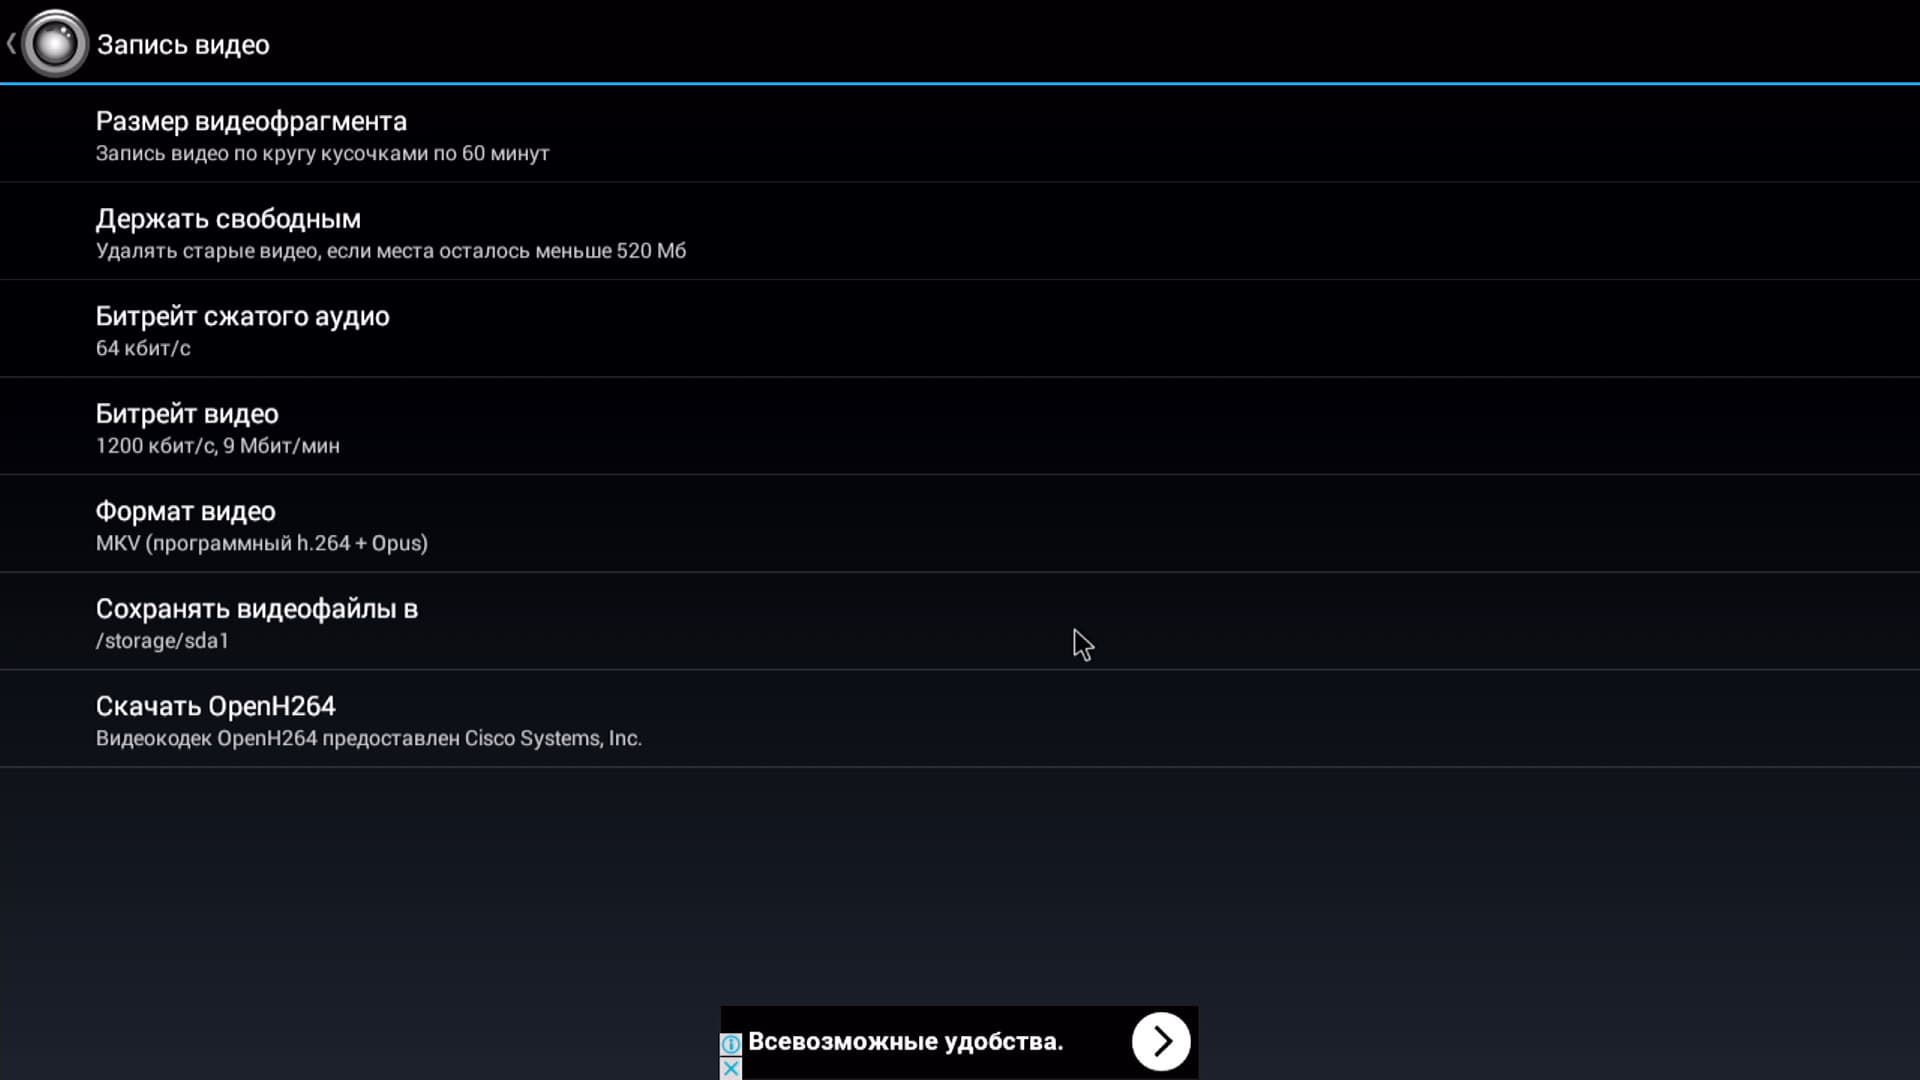
Task: Click the '/storage/sda1' path value
Action: pyautogui.click(x=162, y=641)
